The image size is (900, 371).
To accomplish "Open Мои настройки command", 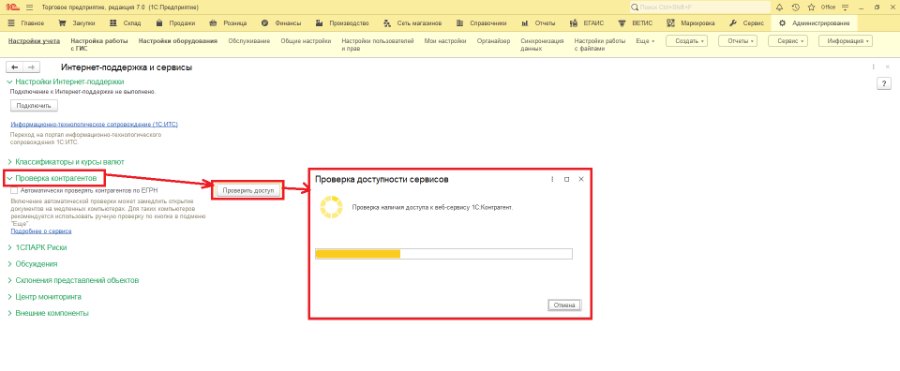I will click(x=445, y=41).
